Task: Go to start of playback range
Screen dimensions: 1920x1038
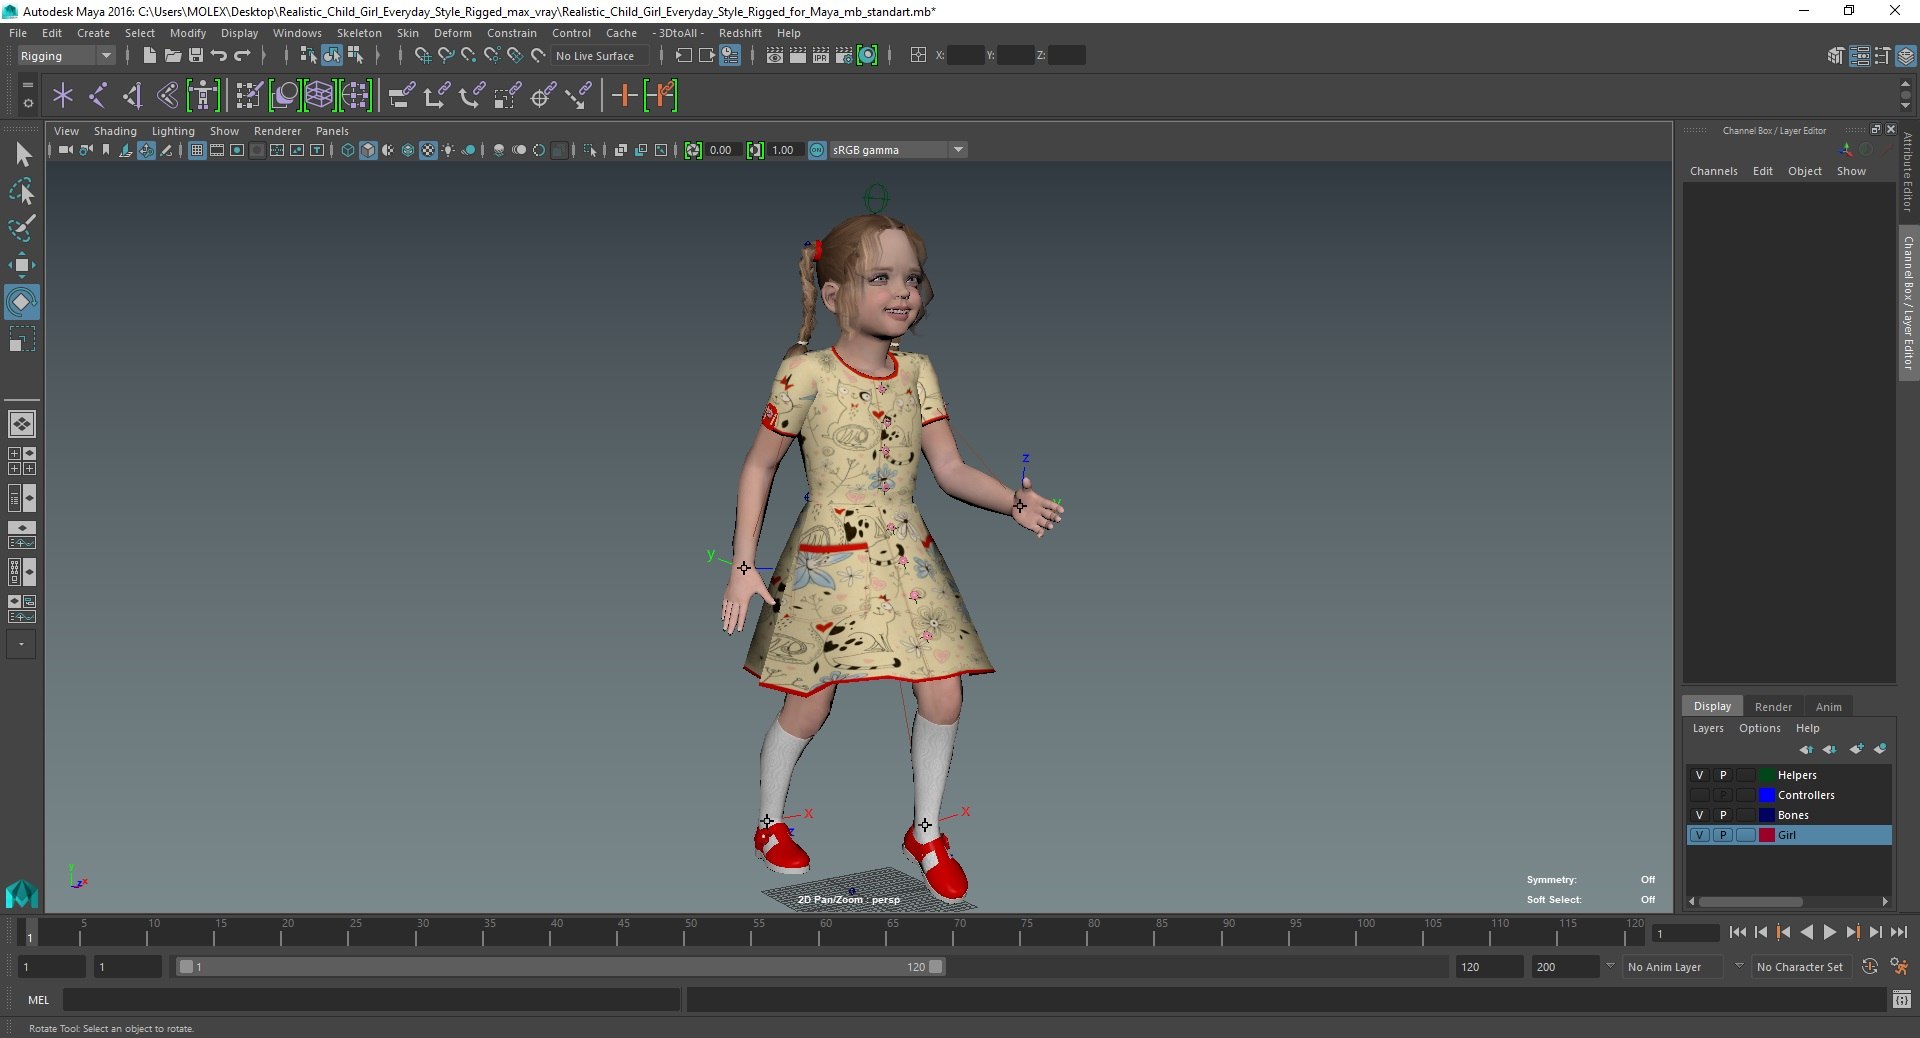Action: click(1737, 932)
